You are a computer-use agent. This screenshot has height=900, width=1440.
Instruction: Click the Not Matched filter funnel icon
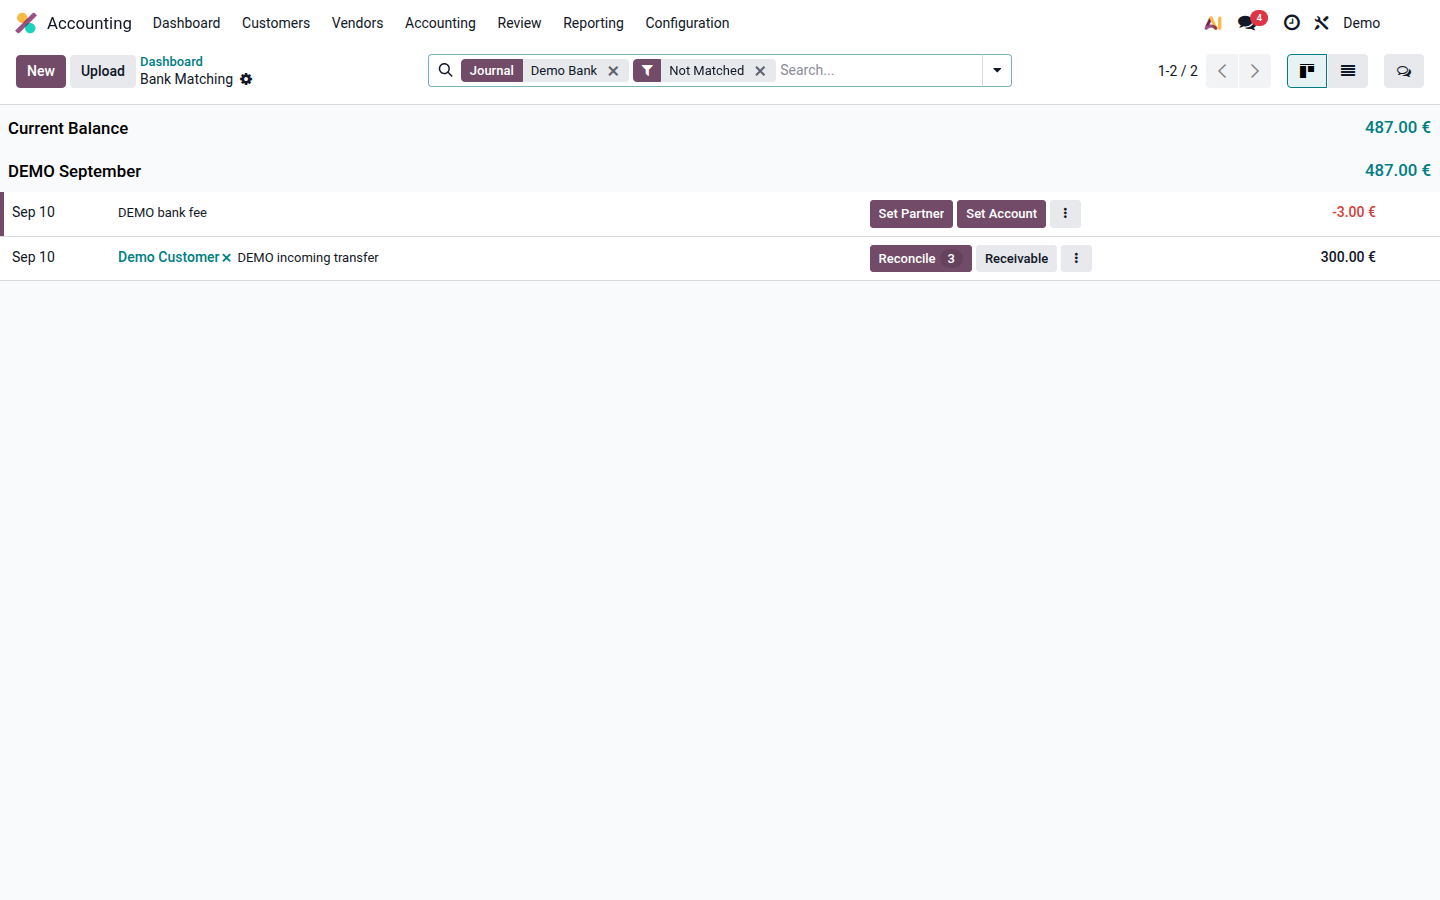(647, 70)
